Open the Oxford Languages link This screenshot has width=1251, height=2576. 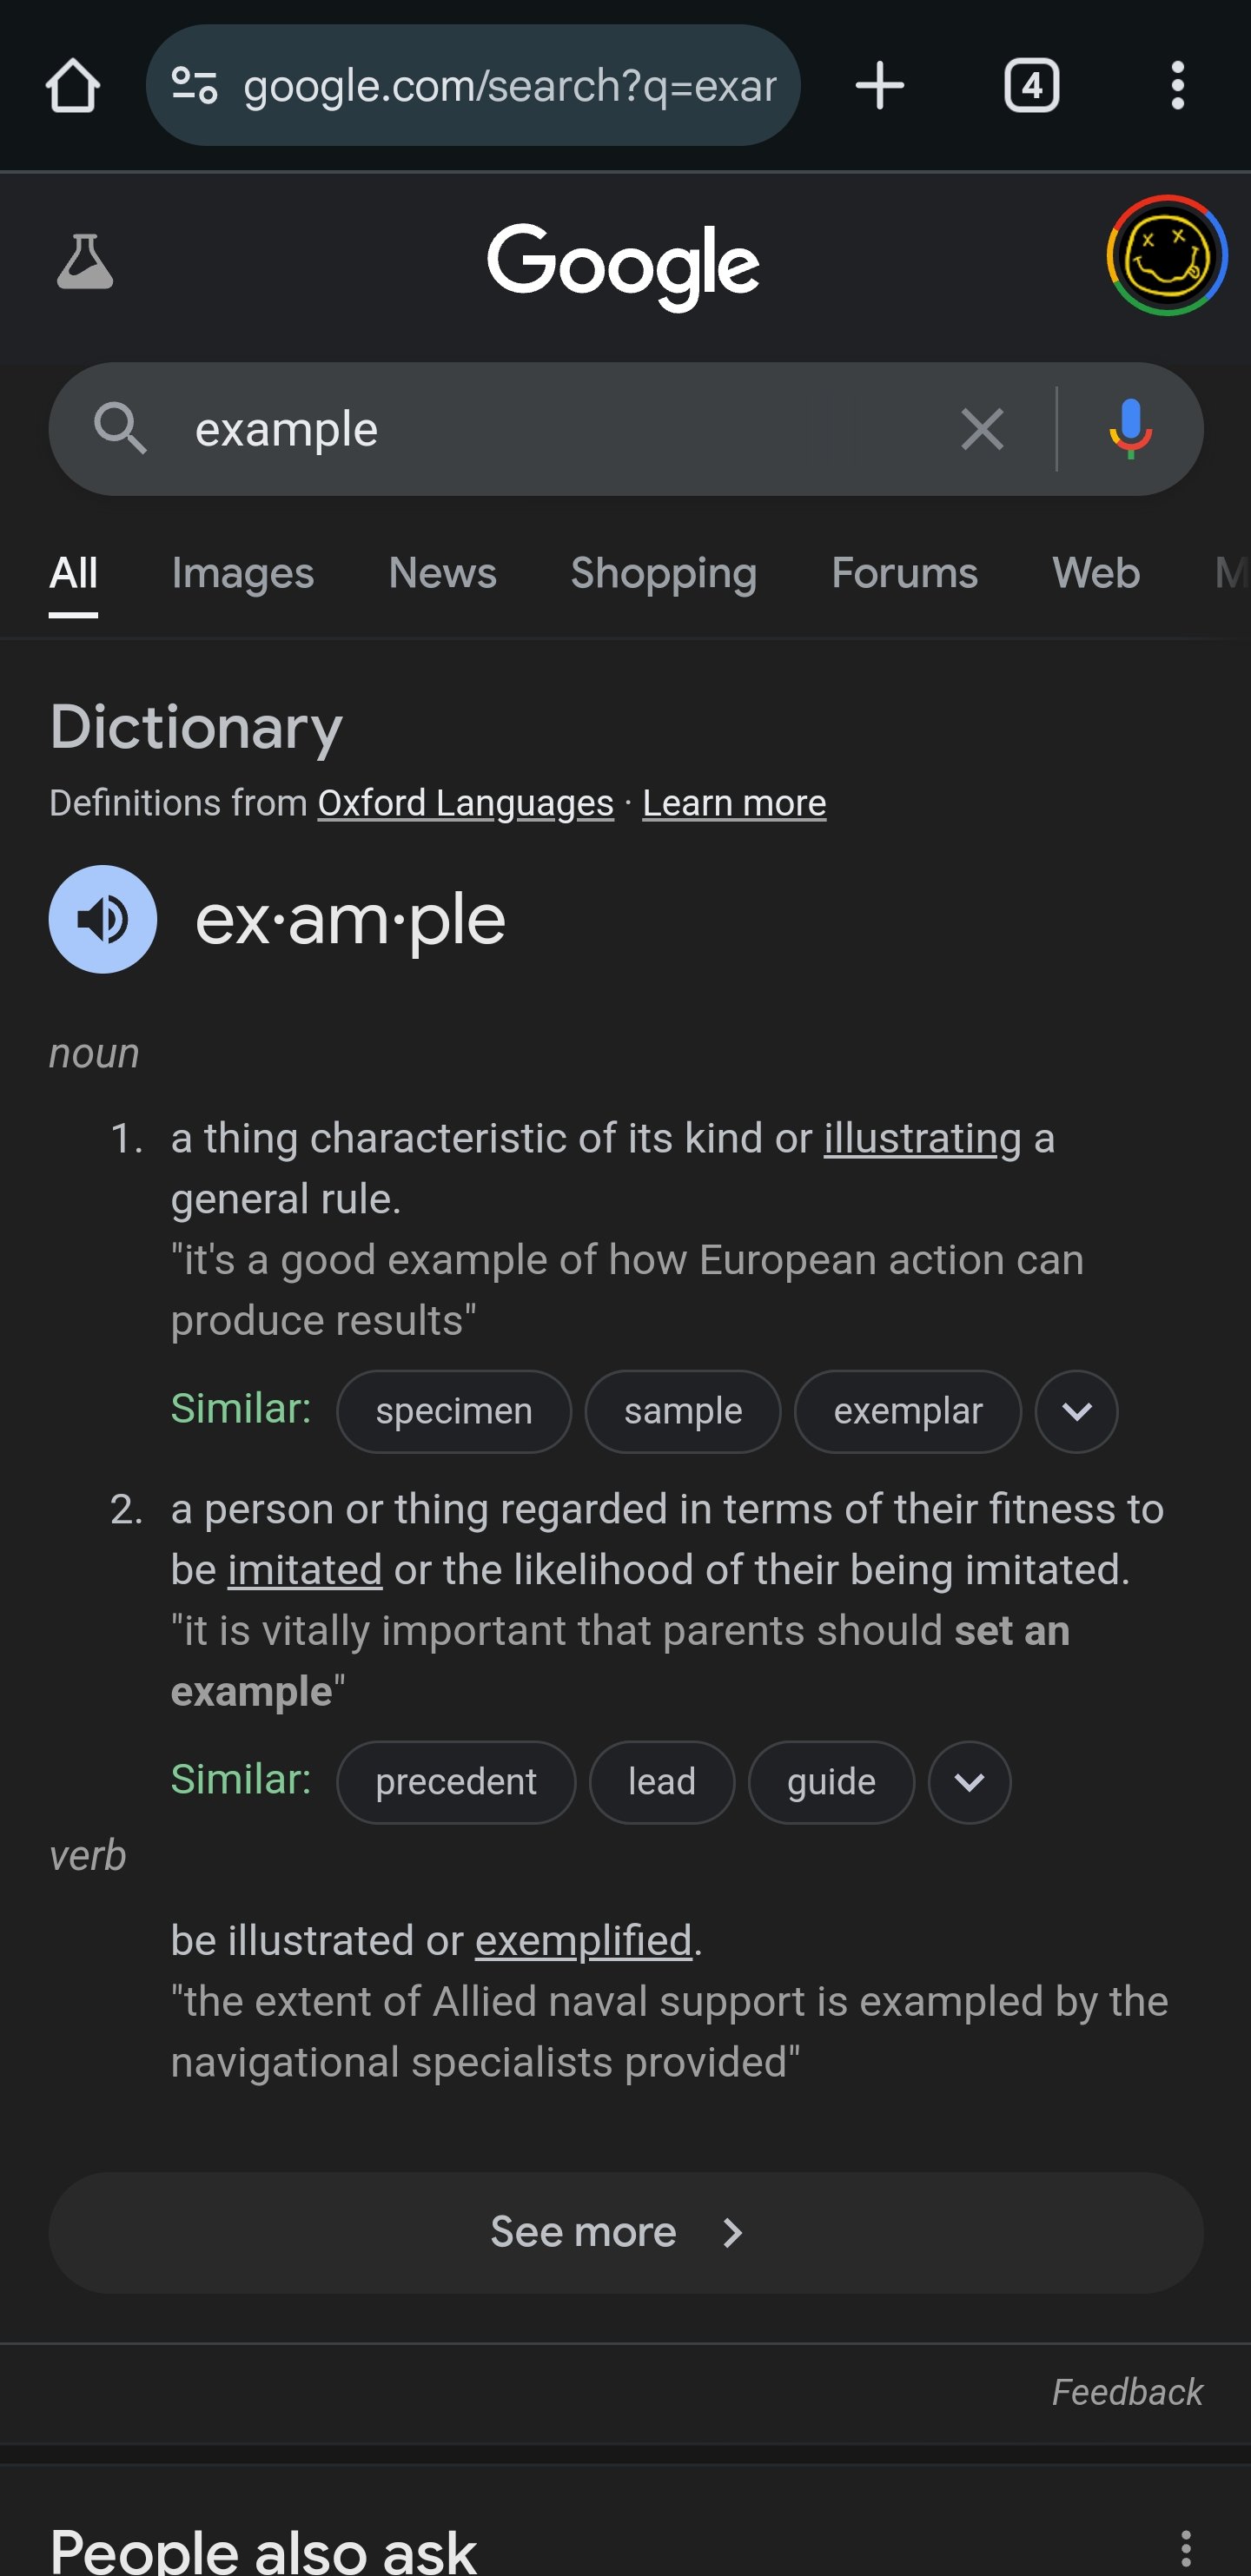[465, 803]
